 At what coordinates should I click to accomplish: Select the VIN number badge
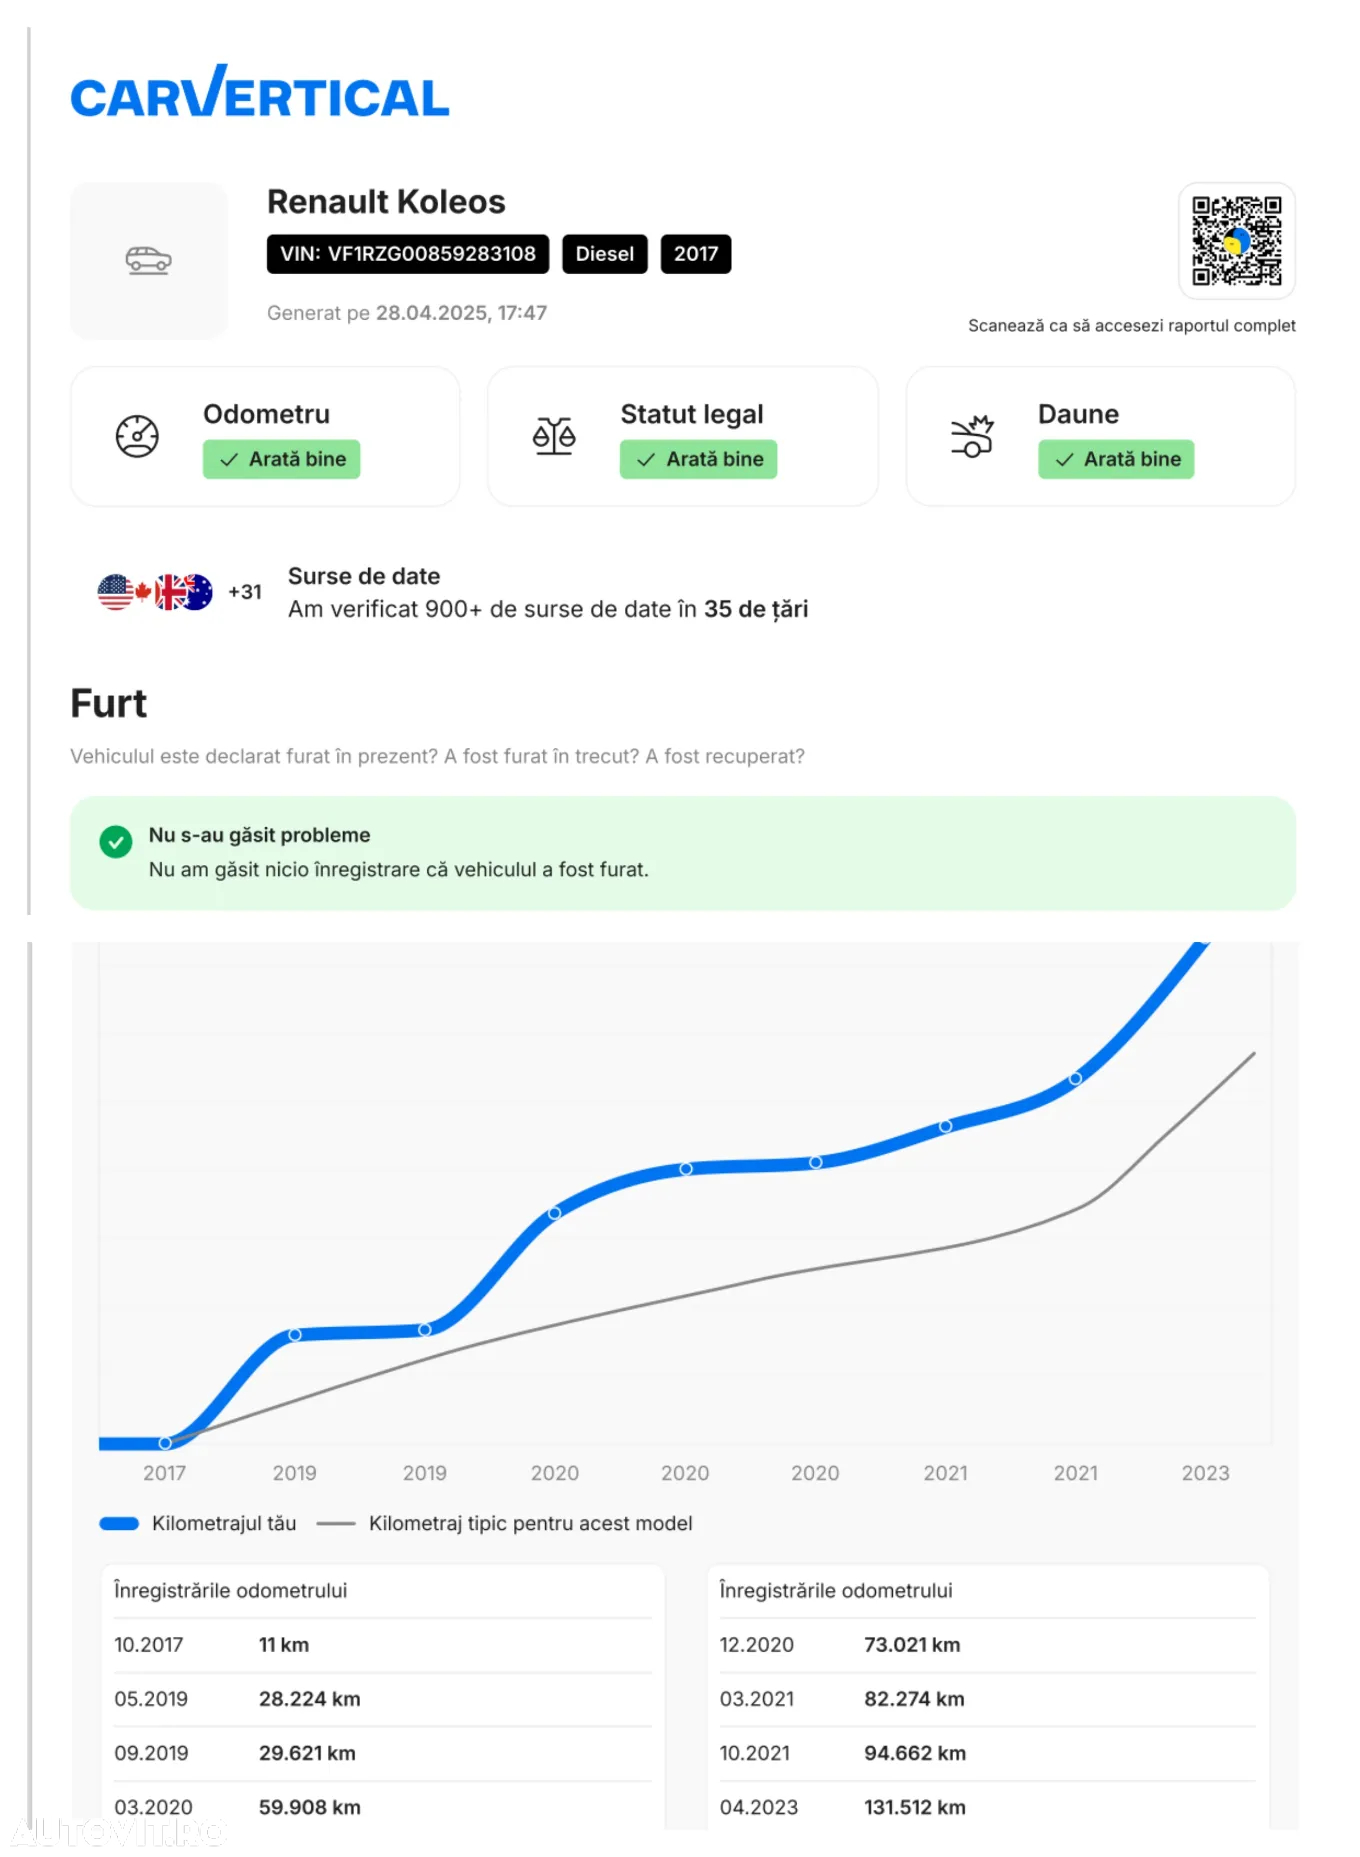(x=408, y=254)
